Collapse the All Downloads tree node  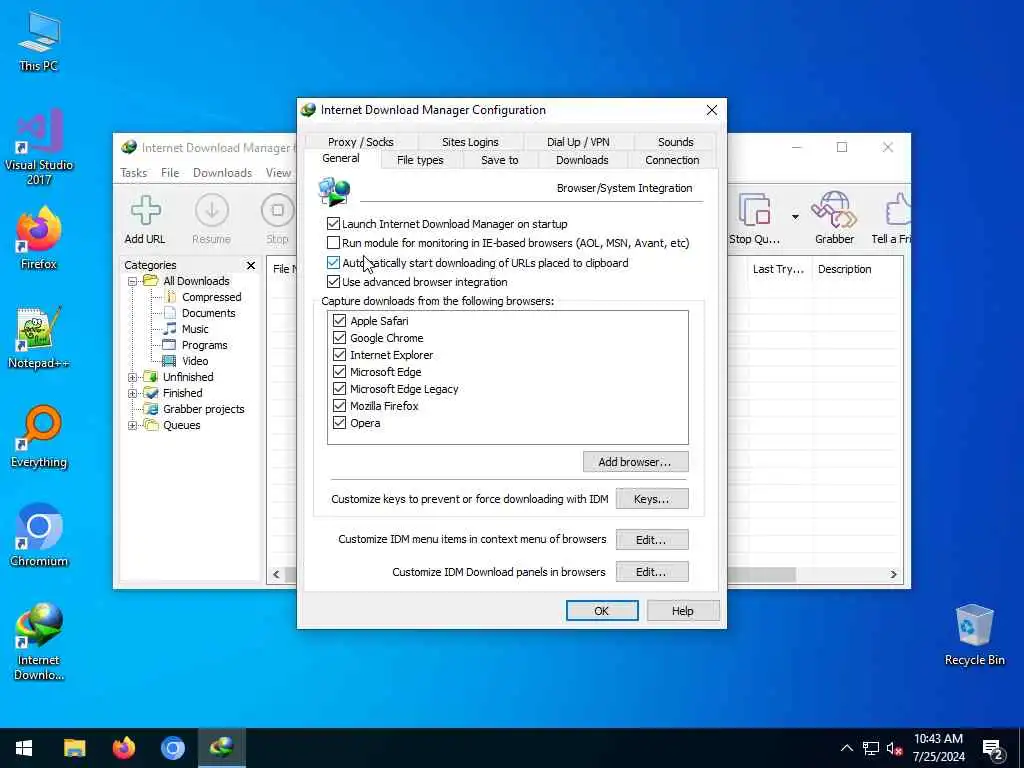pos(133,281)
